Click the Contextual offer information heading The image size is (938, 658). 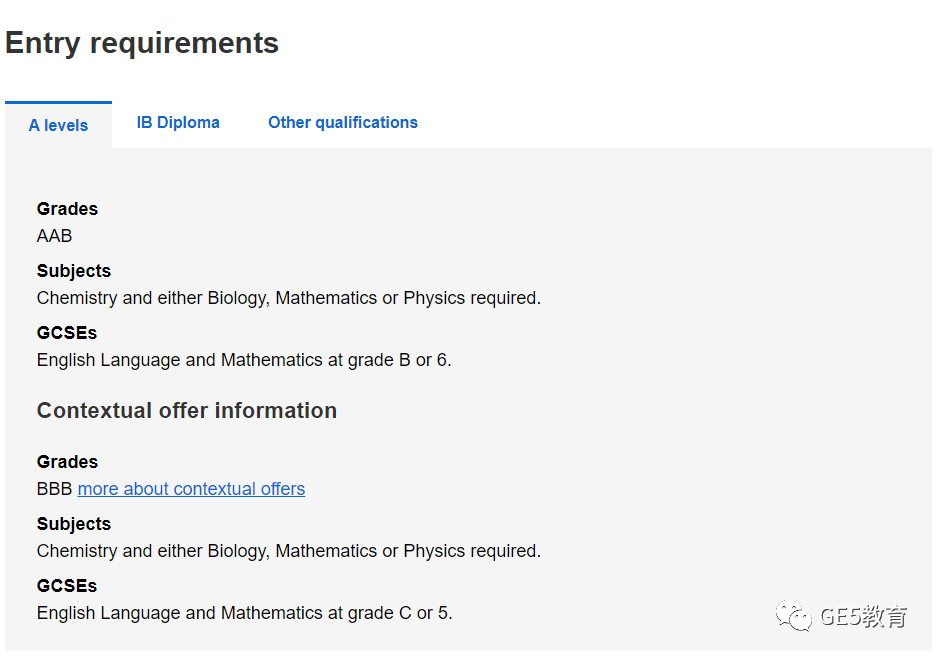(x=187, y=410)
